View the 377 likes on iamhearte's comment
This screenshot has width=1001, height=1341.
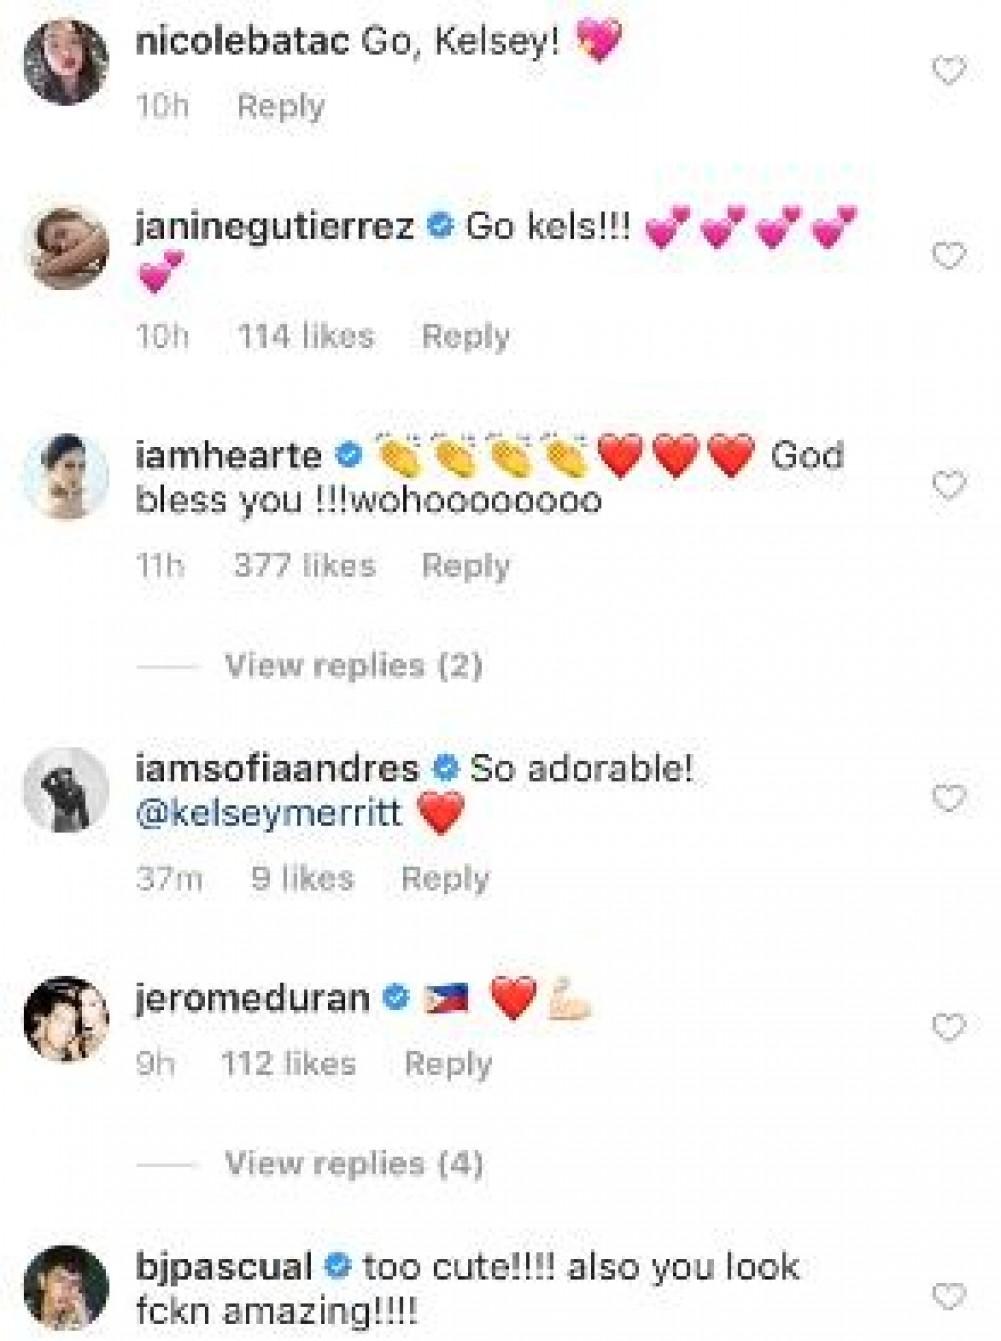point(304,566)
